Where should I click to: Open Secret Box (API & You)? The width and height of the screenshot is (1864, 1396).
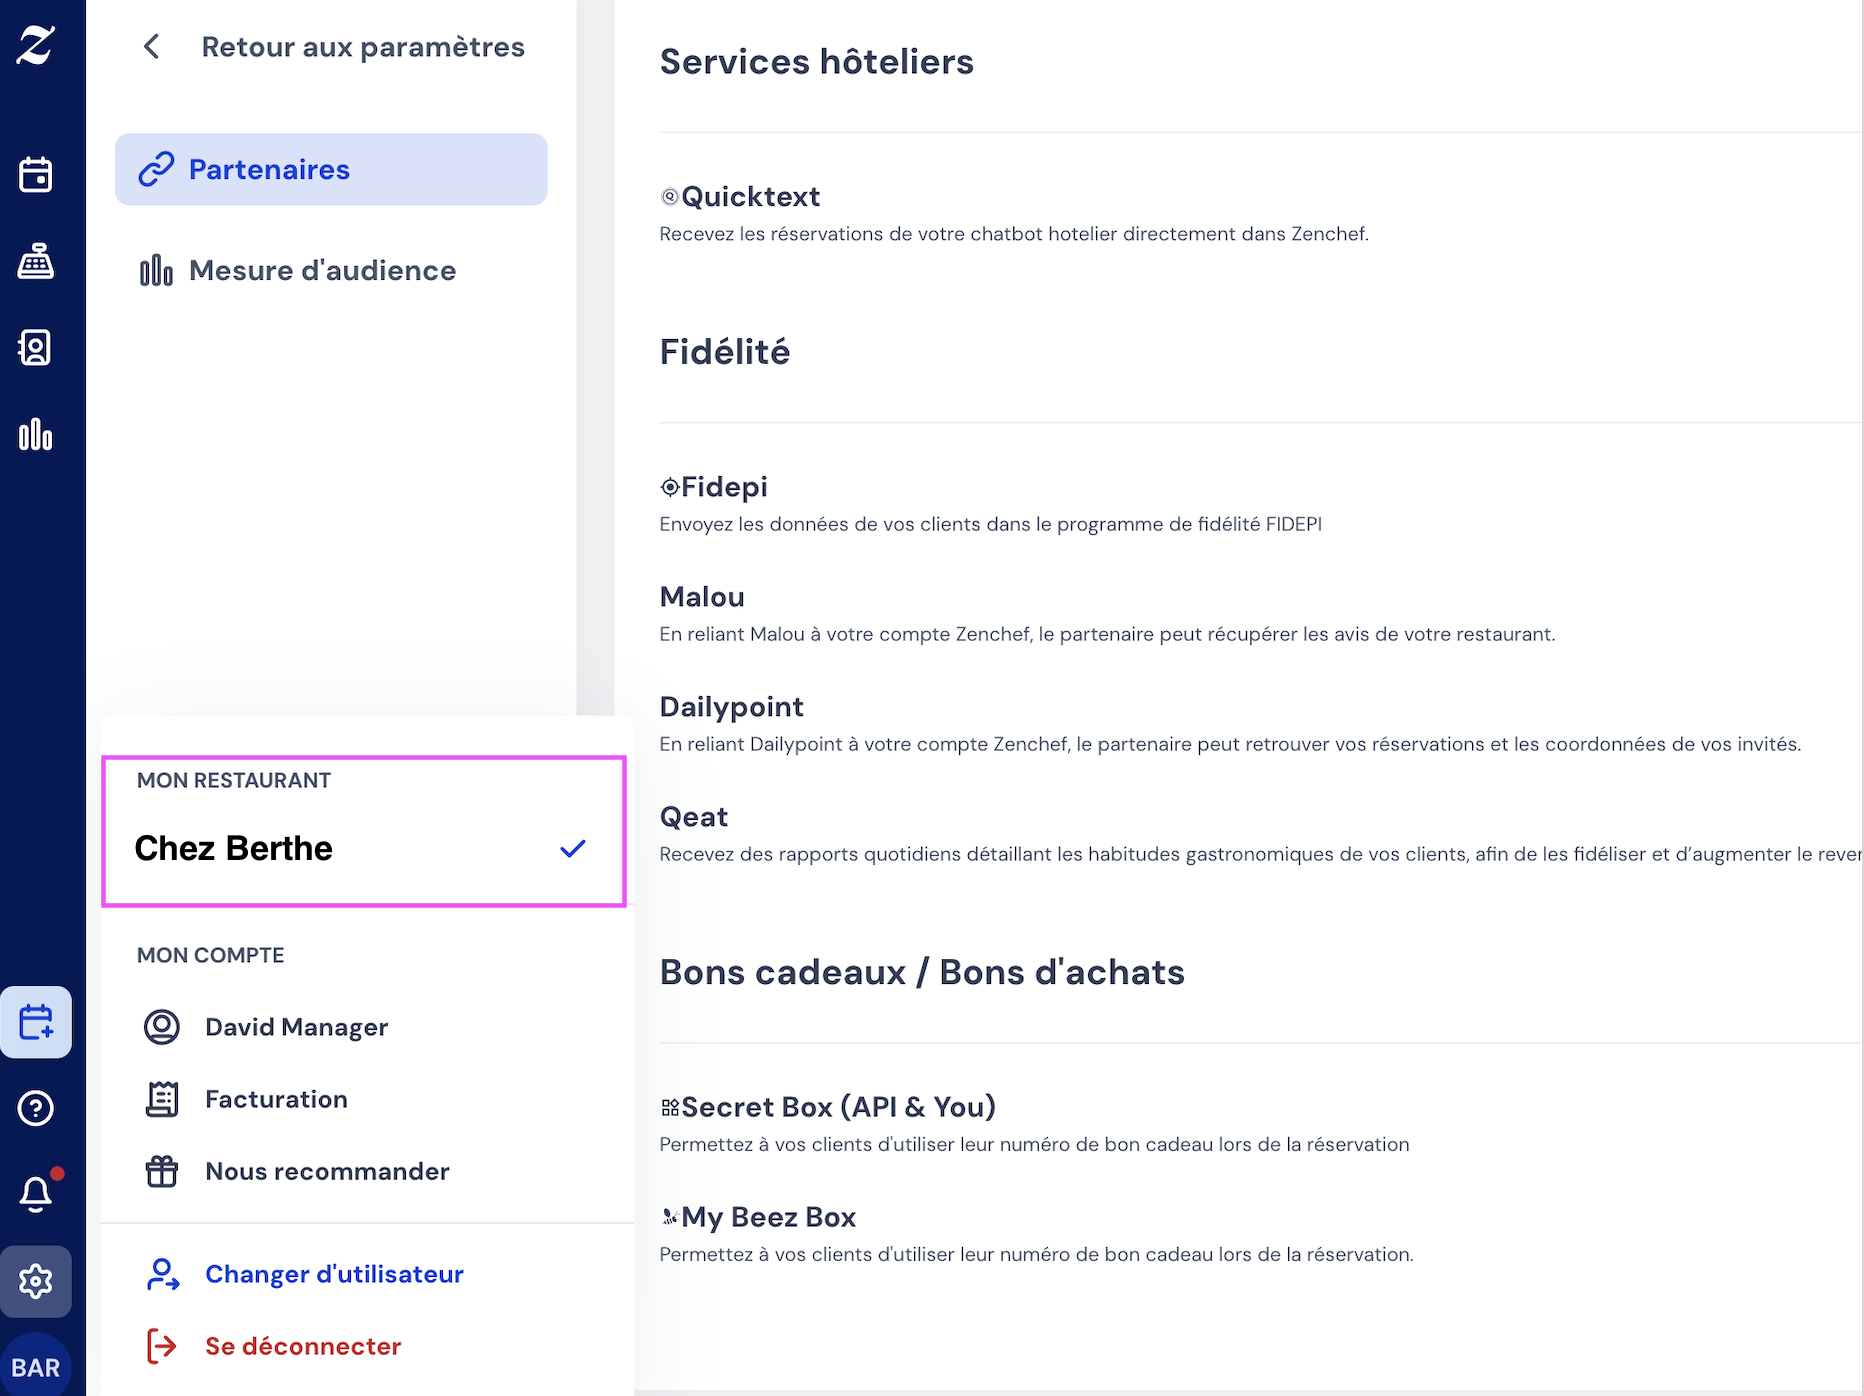click(x=838, y=1107)
